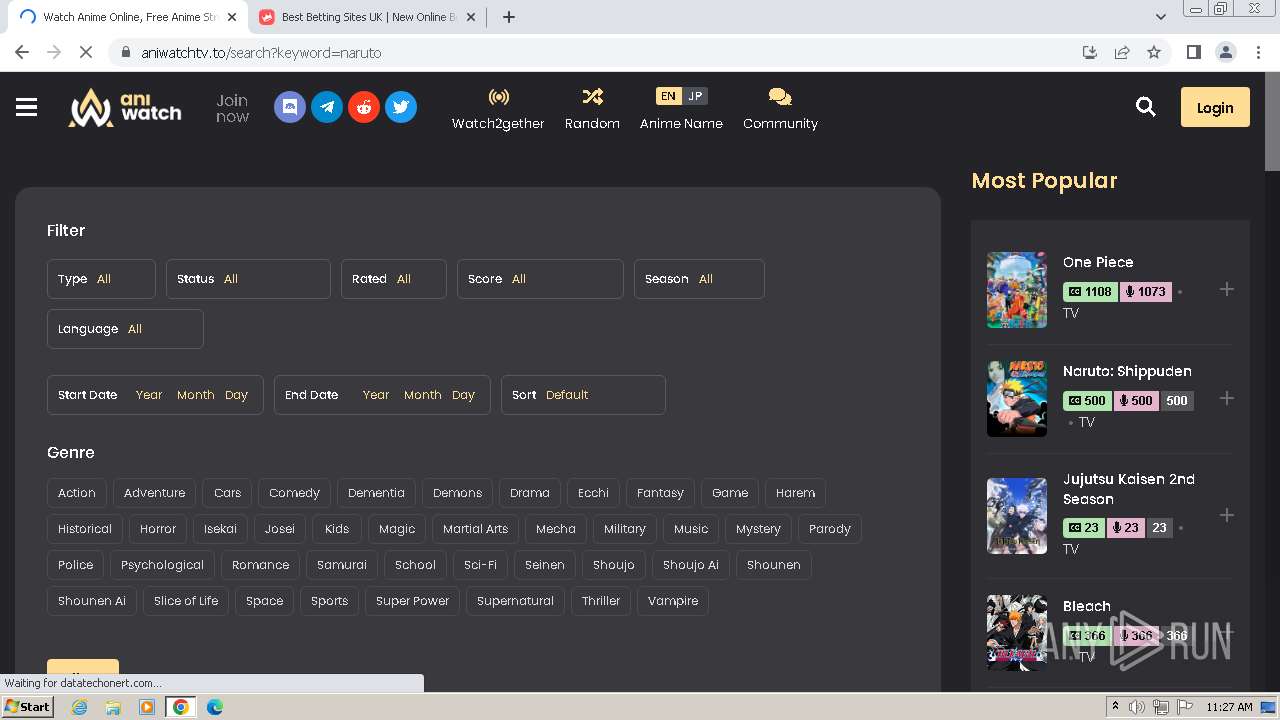This screenshot has height=720, width=1280.
Task: Click the volume icon in system tray
Action: click(x=1137, y=707)
